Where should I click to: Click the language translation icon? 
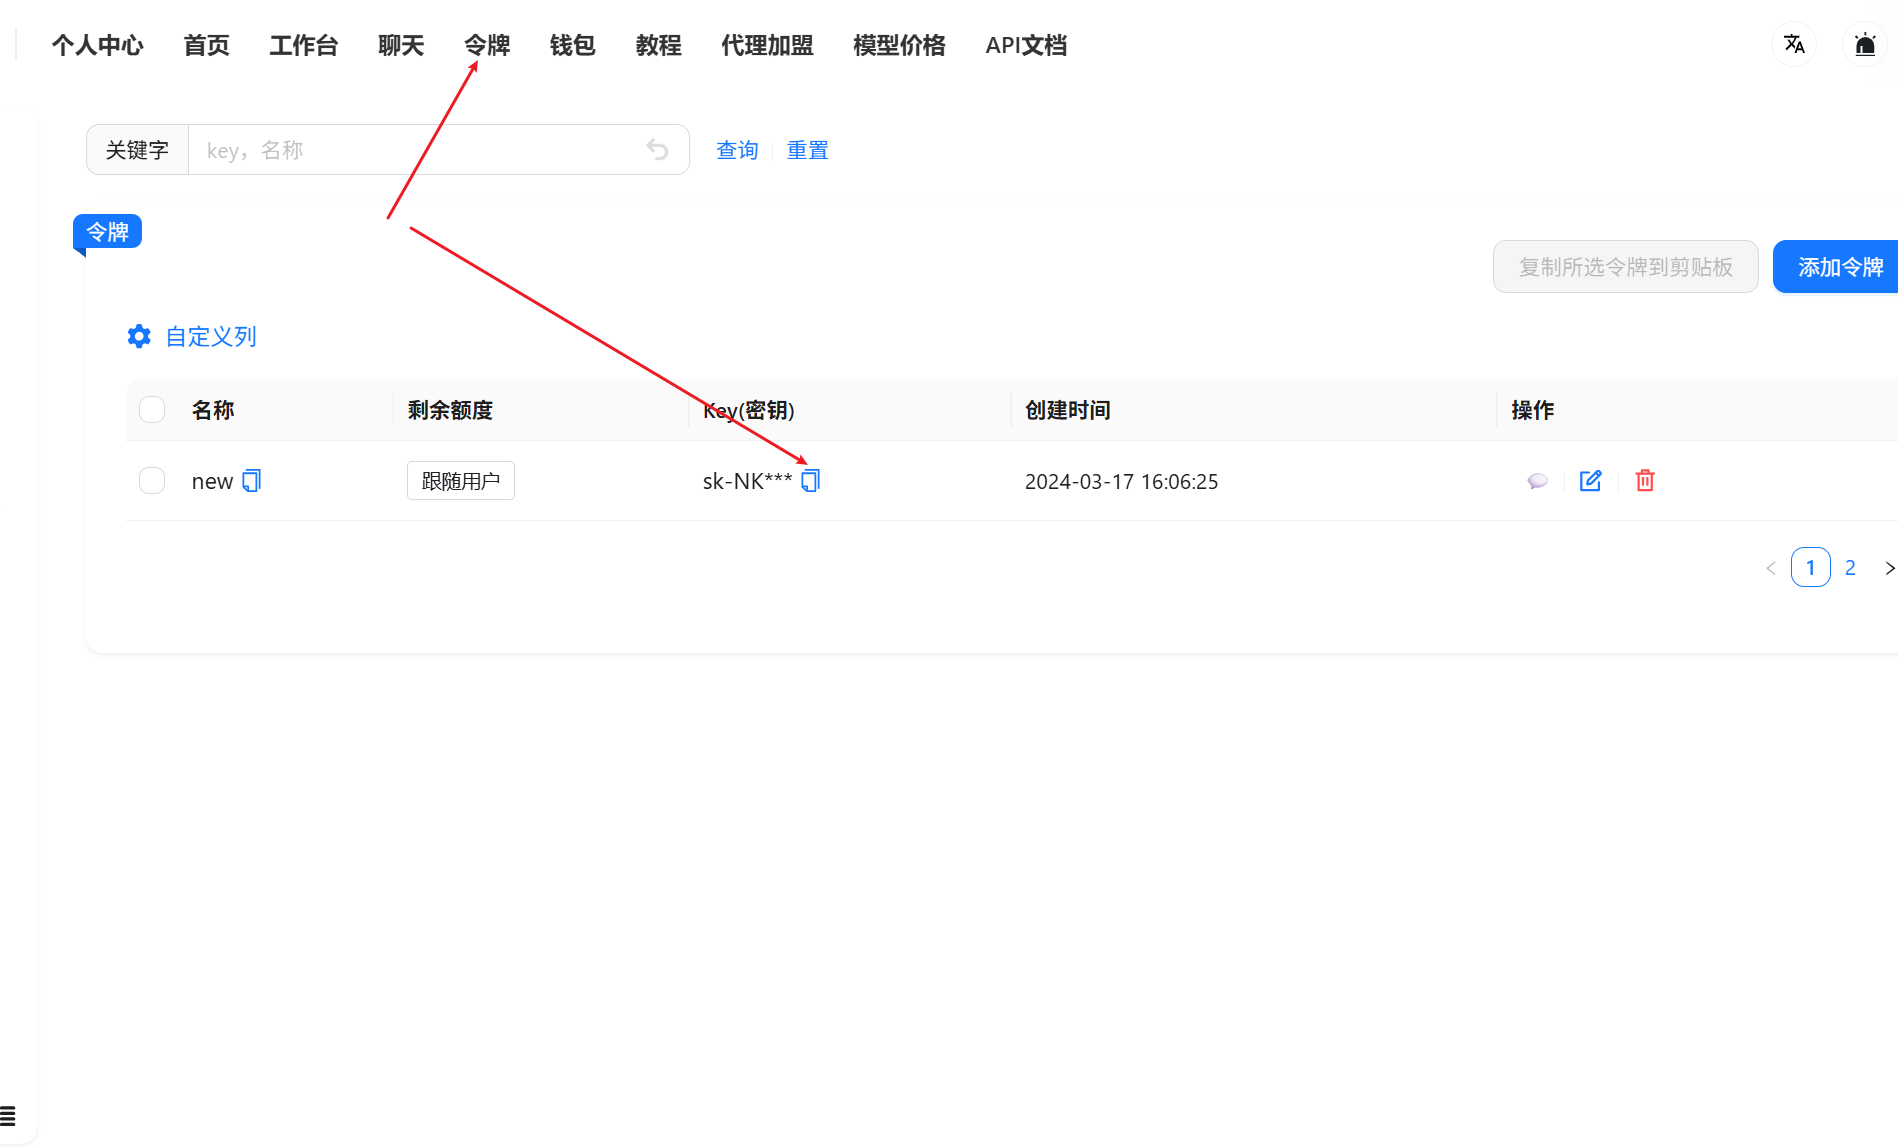tap(1793, 45)
